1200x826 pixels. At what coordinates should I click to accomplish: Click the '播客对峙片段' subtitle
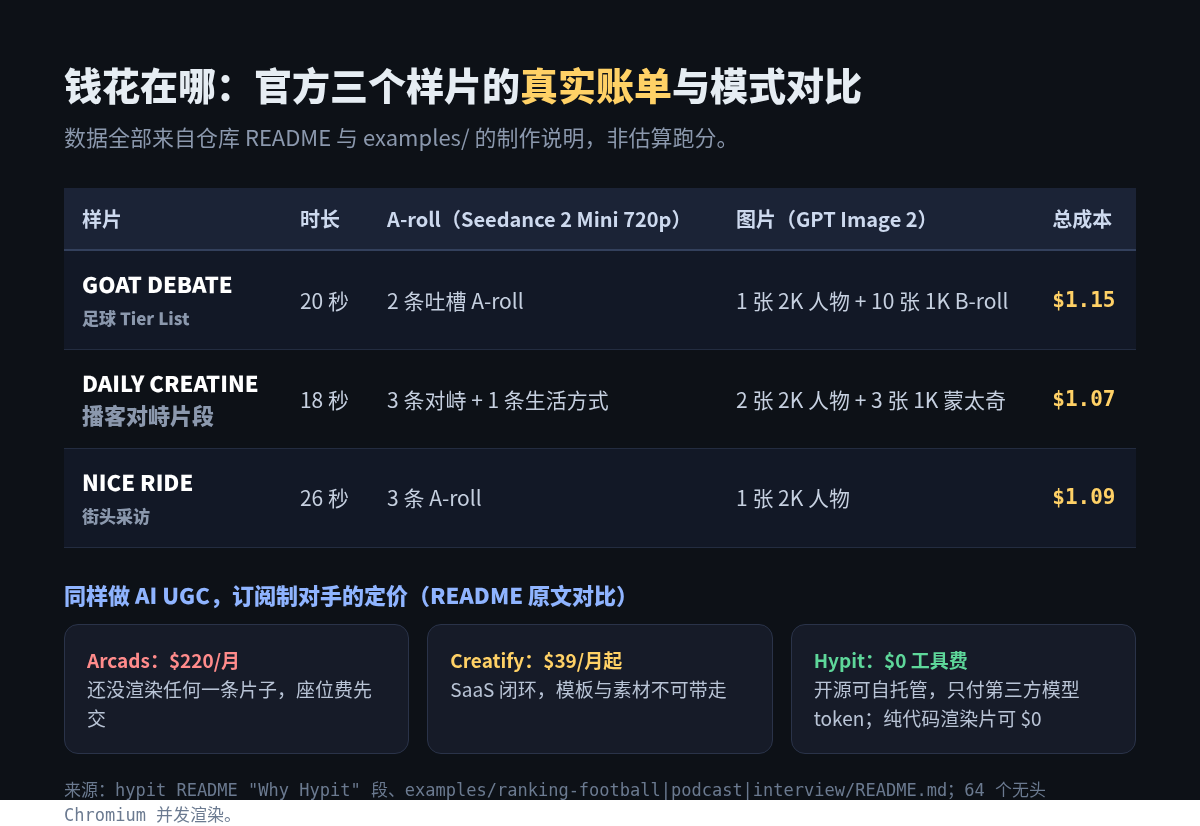click(148, 416)
